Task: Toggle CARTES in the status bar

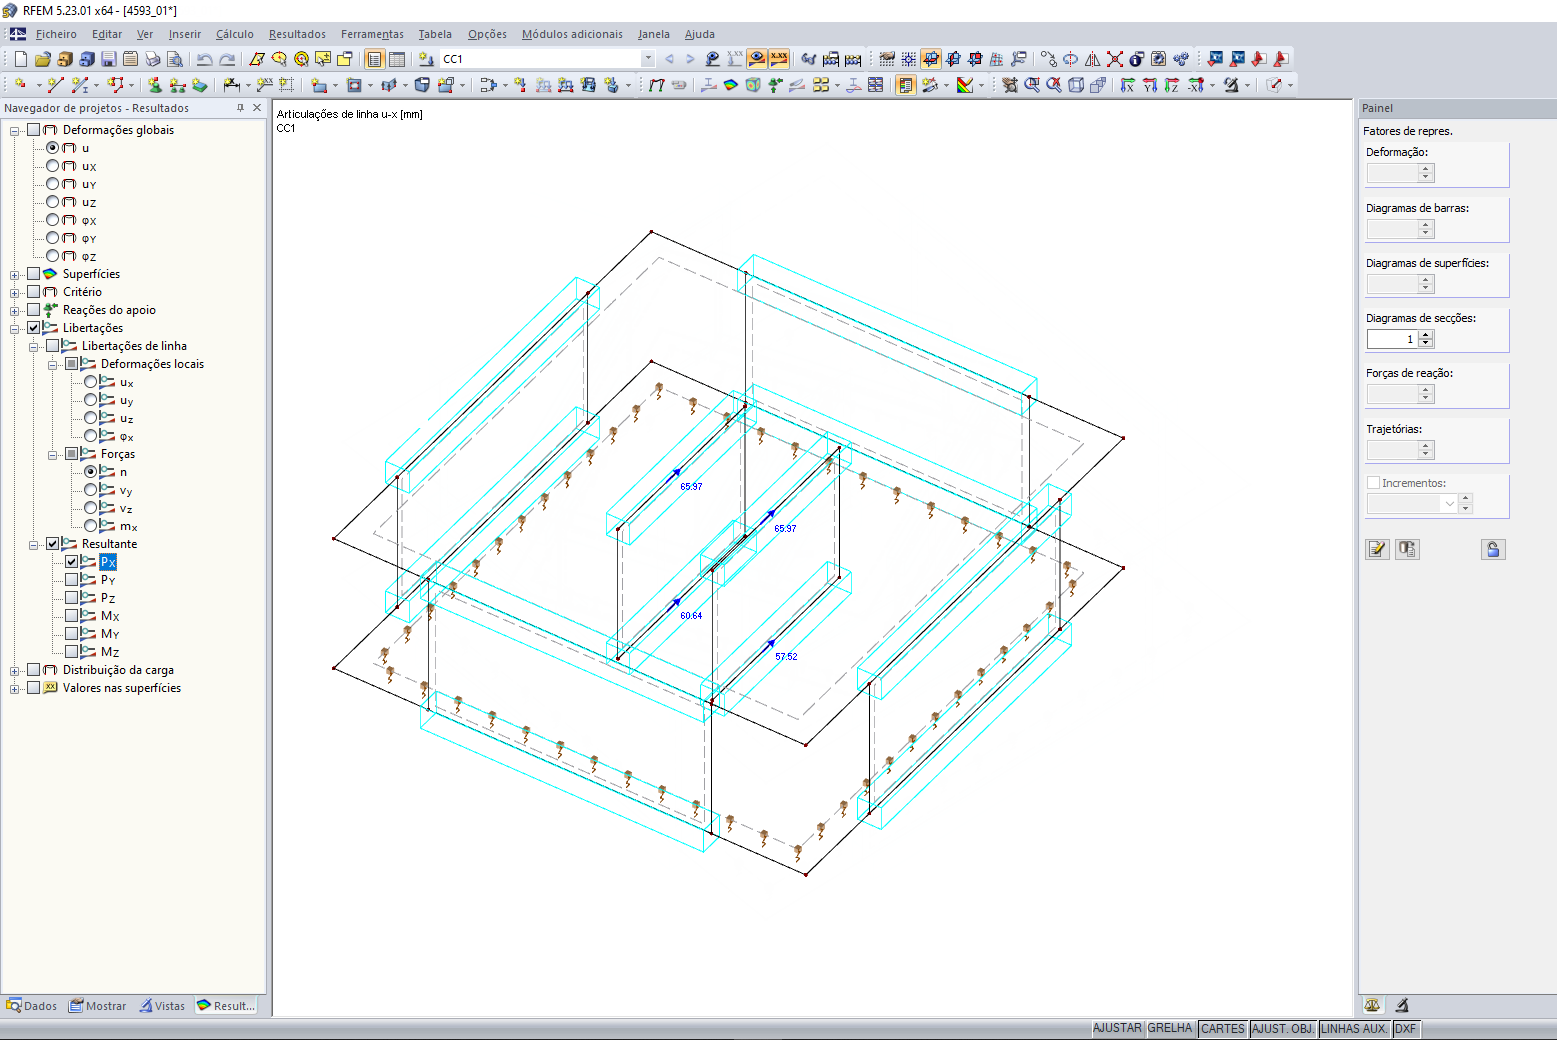Action: coord(1223,1028)
